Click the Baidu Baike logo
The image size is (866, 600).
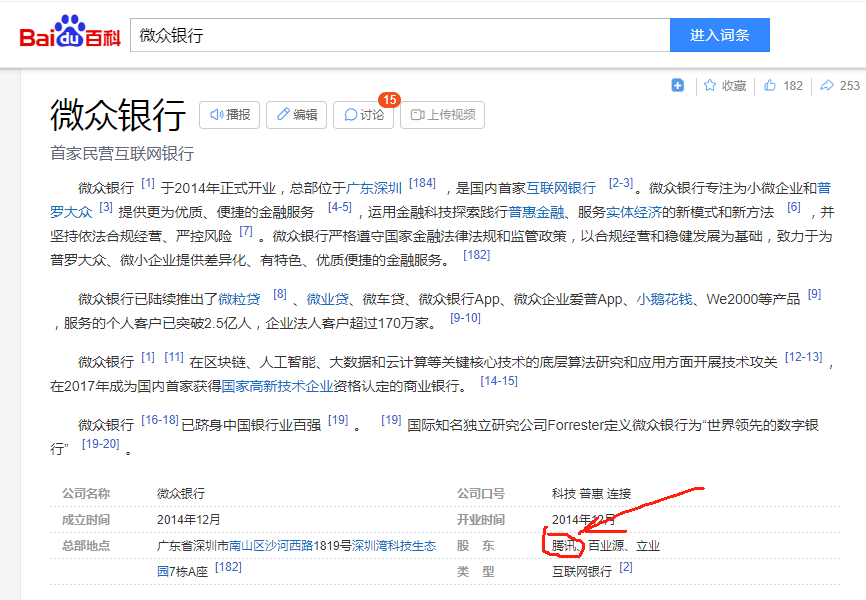[x=70, y=32]
